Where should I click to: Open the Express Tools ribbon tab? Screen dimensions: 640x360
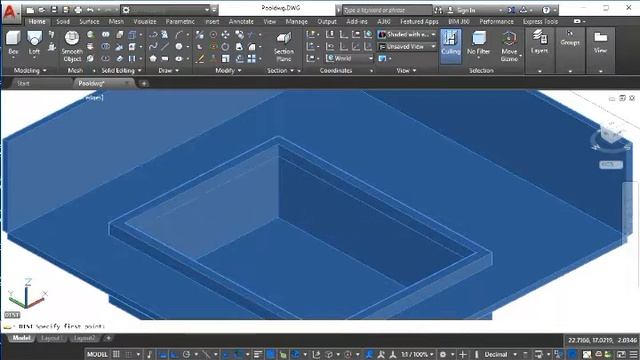pyautogui.click(x=540, y=21)
